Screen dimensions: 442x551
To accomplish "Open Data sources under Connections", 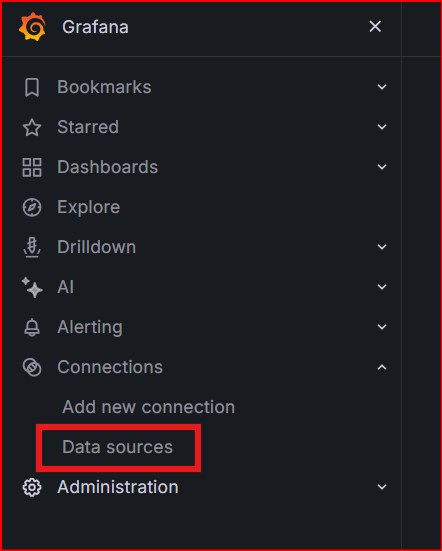I will coord(118,447).
